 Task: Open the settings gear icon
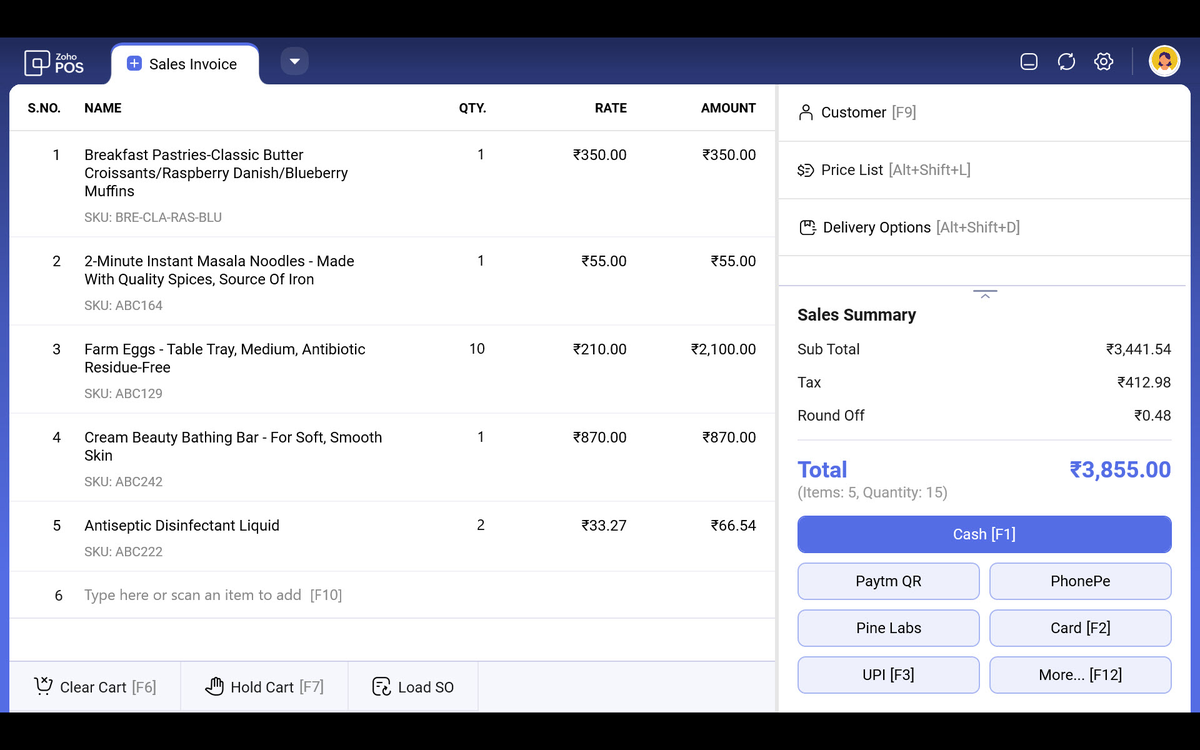click(x=1103, y=62)
